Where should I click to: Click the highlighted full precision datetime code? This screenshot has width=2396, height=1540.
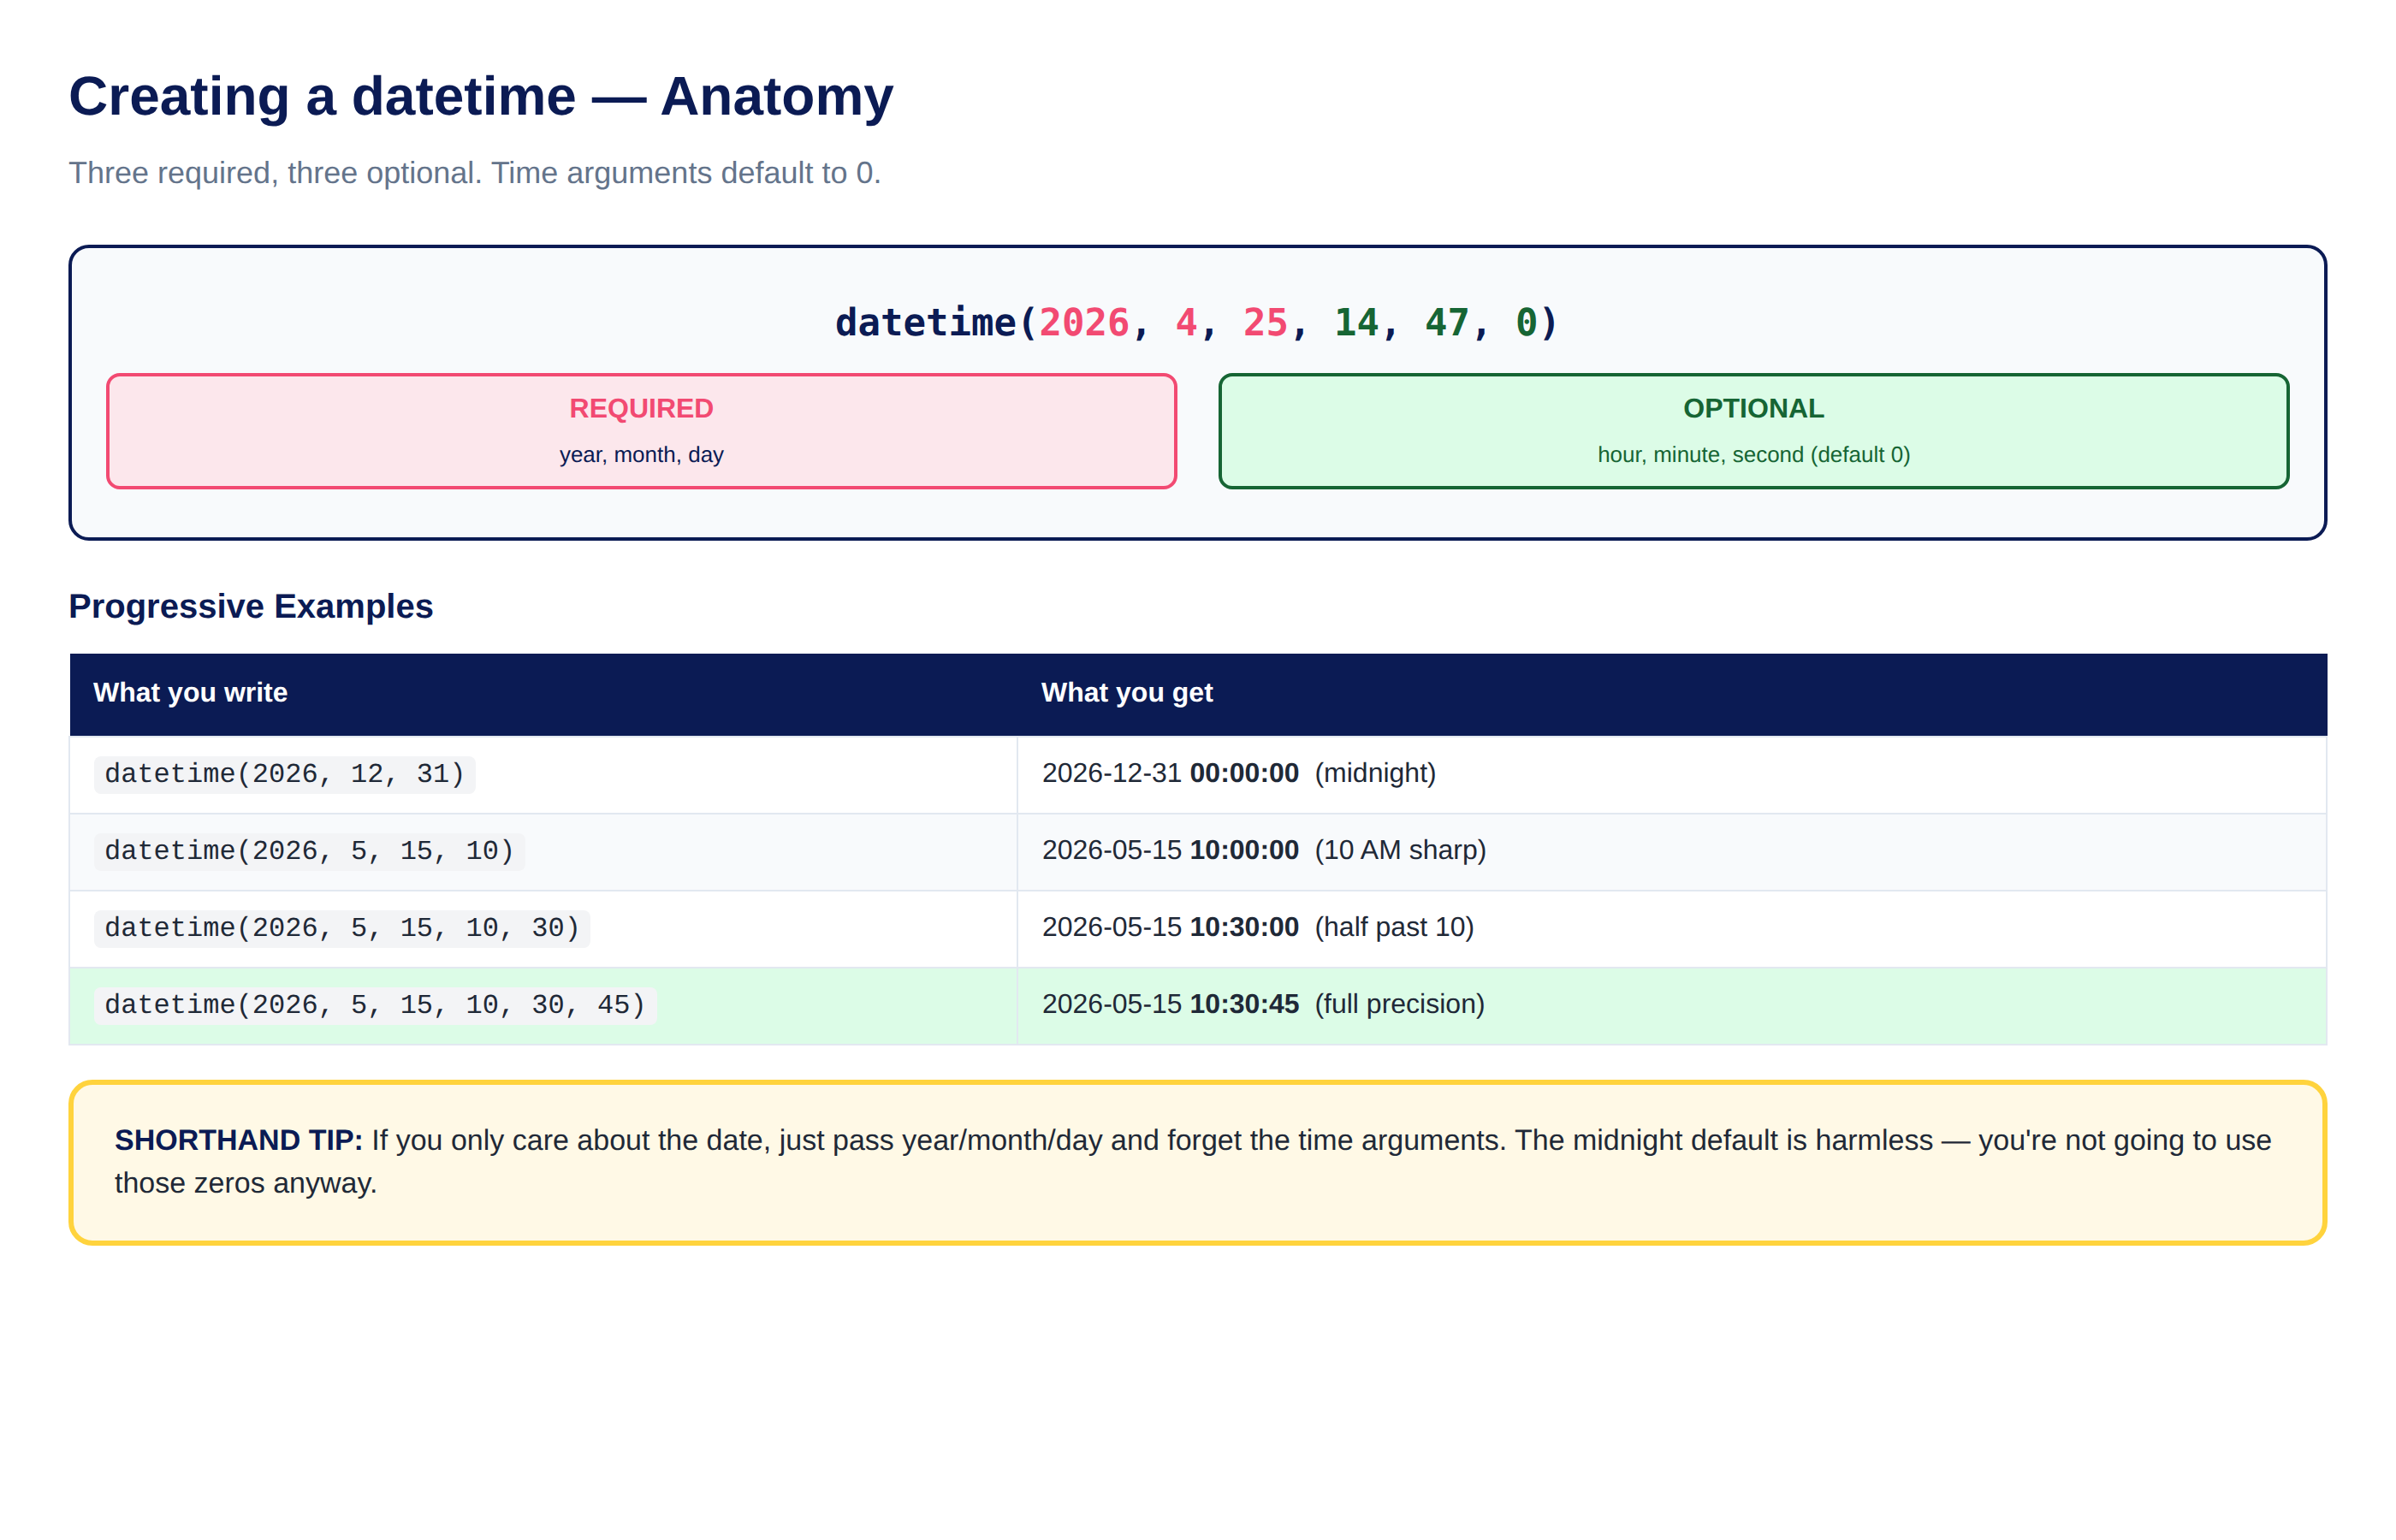(375, 1005)
